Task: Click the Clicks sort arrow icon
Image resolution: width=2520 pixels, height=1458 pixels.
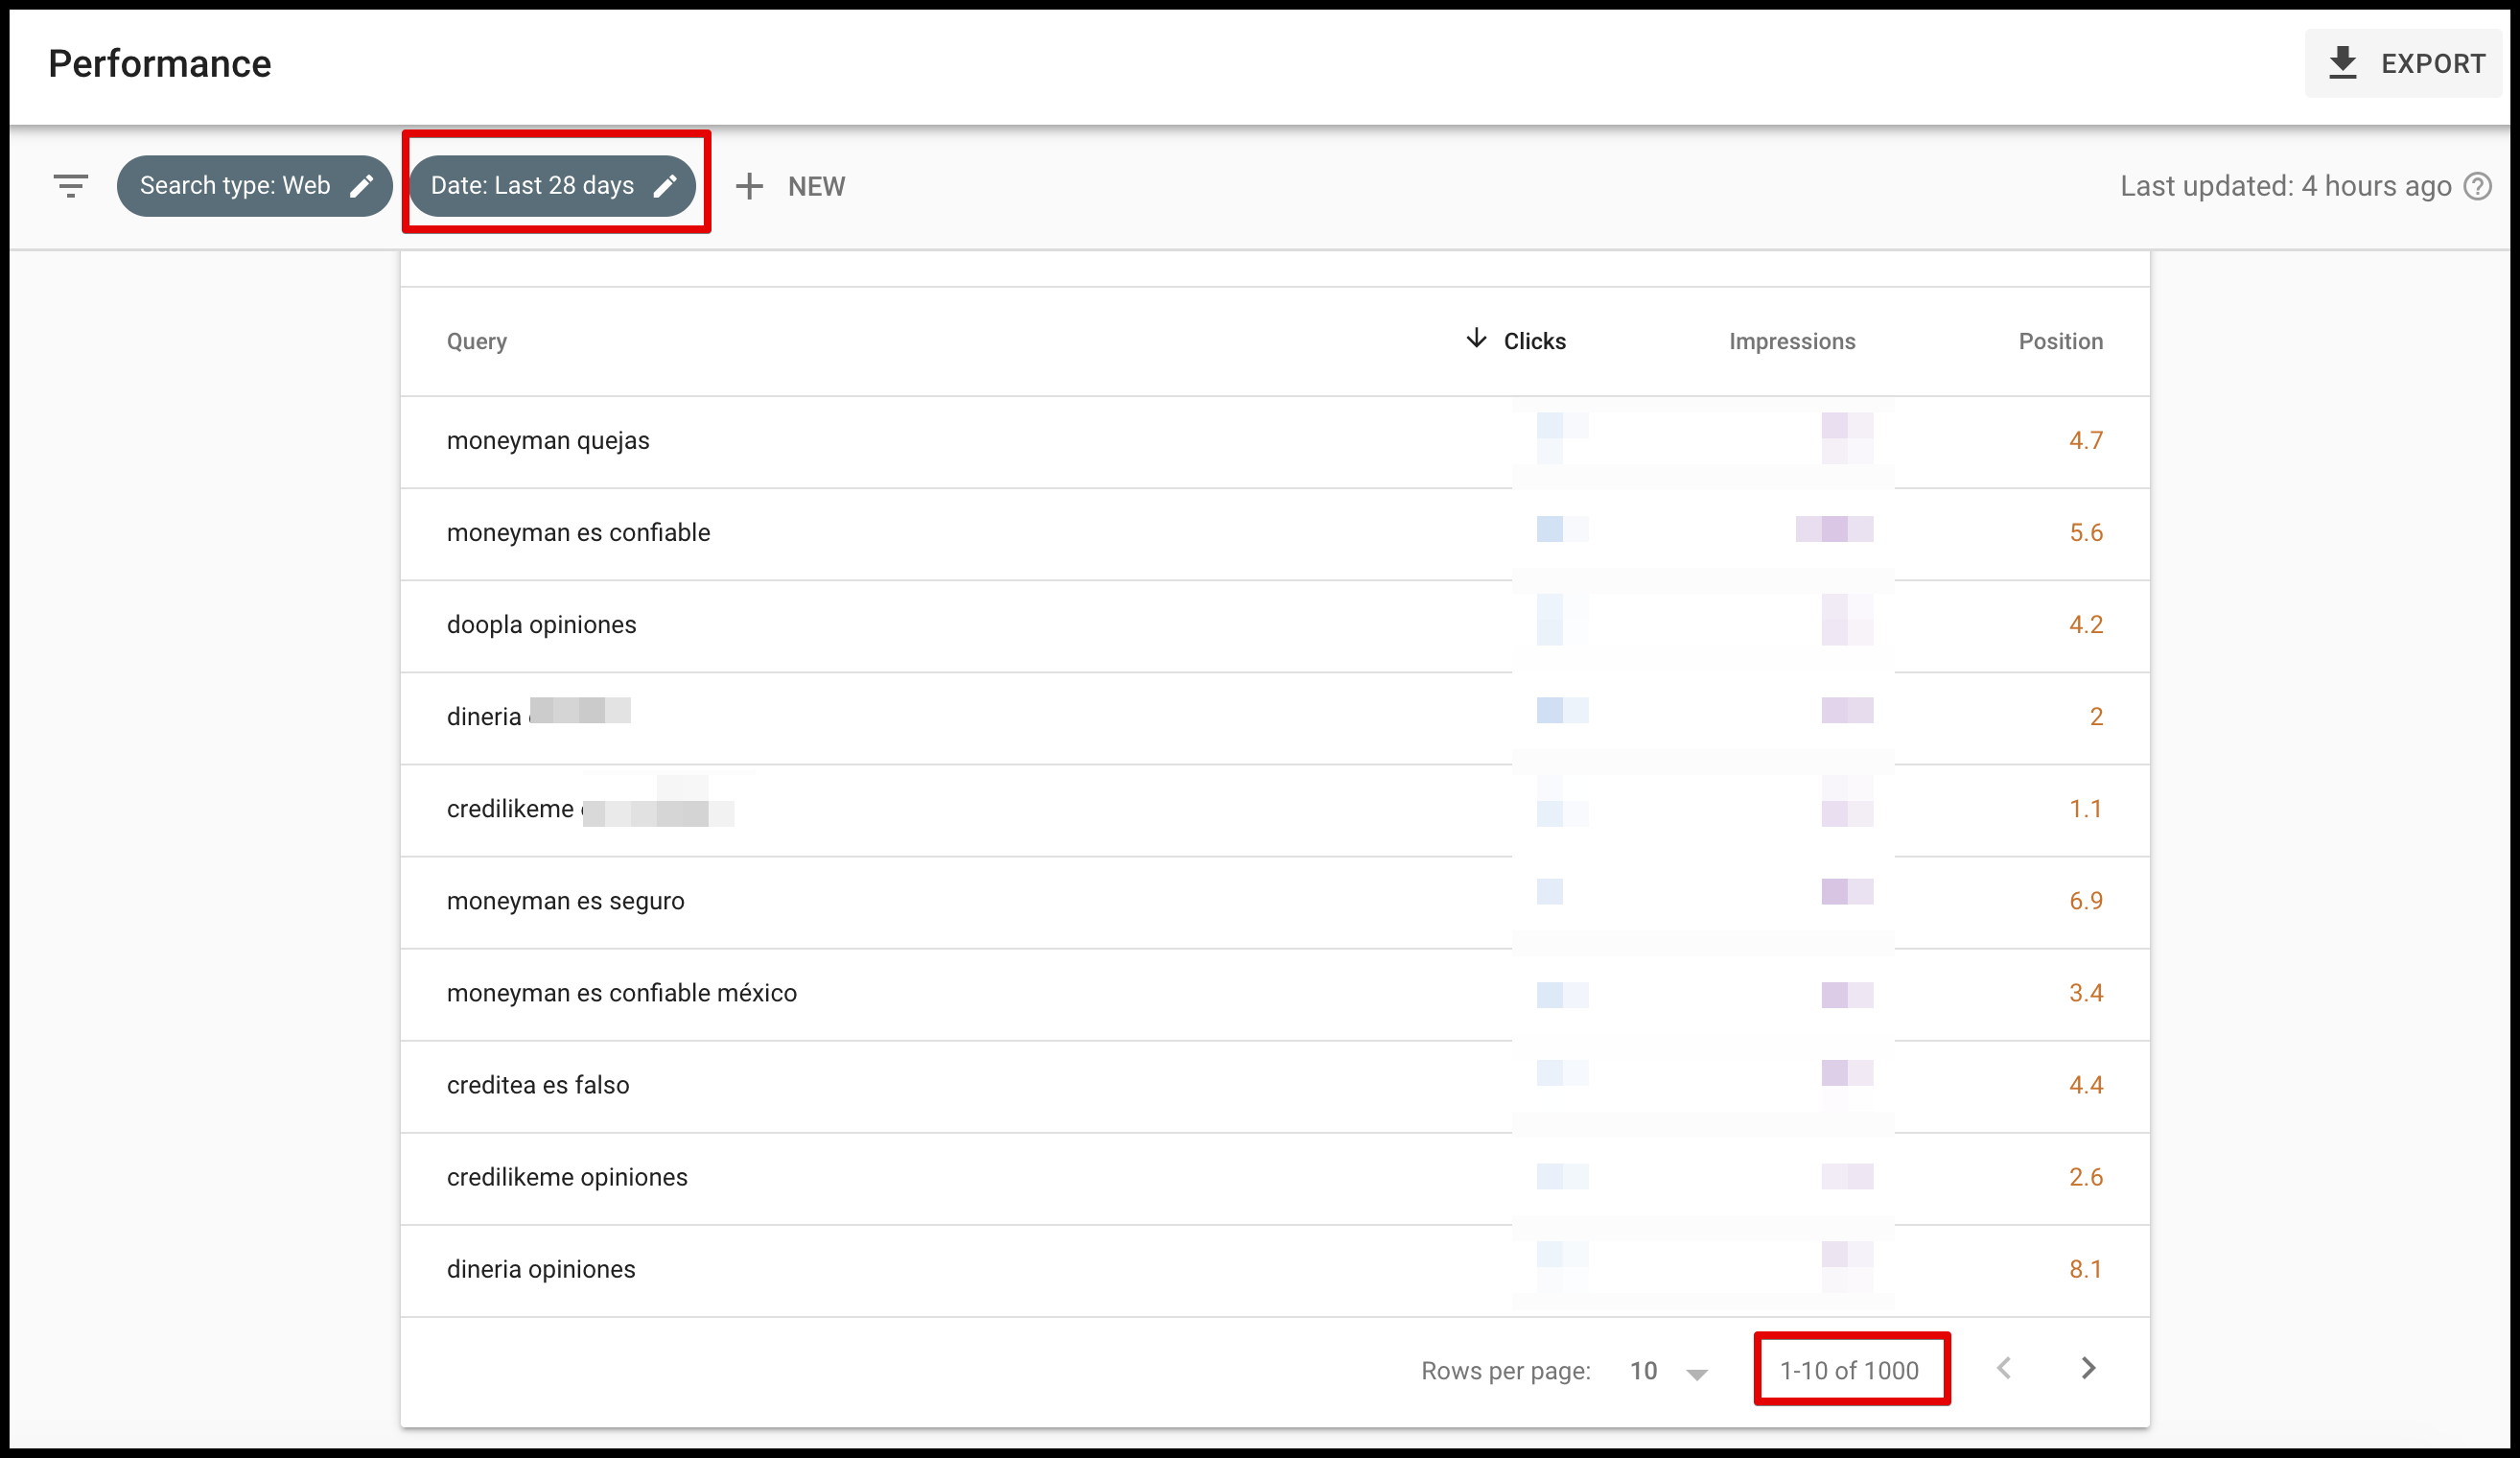Action: coord(1476,339)
